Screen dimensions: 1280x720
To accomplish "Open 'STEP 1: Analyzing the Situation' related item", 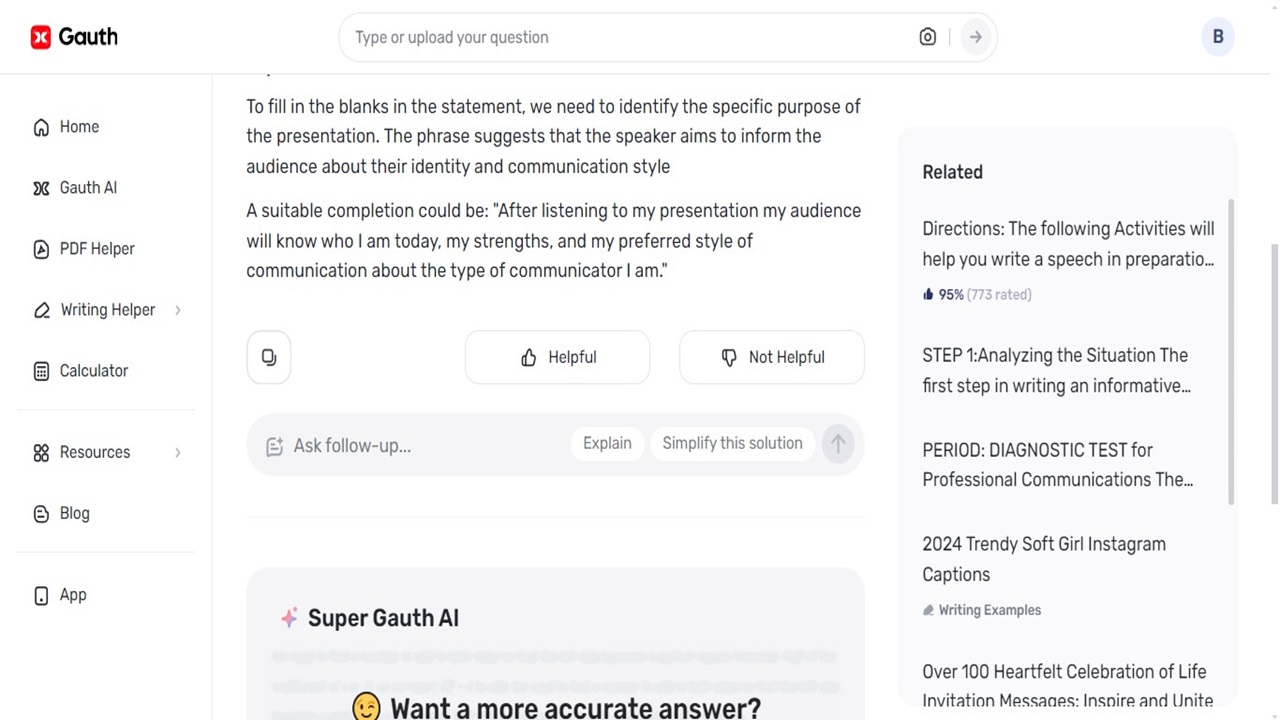I will 1055,370.
